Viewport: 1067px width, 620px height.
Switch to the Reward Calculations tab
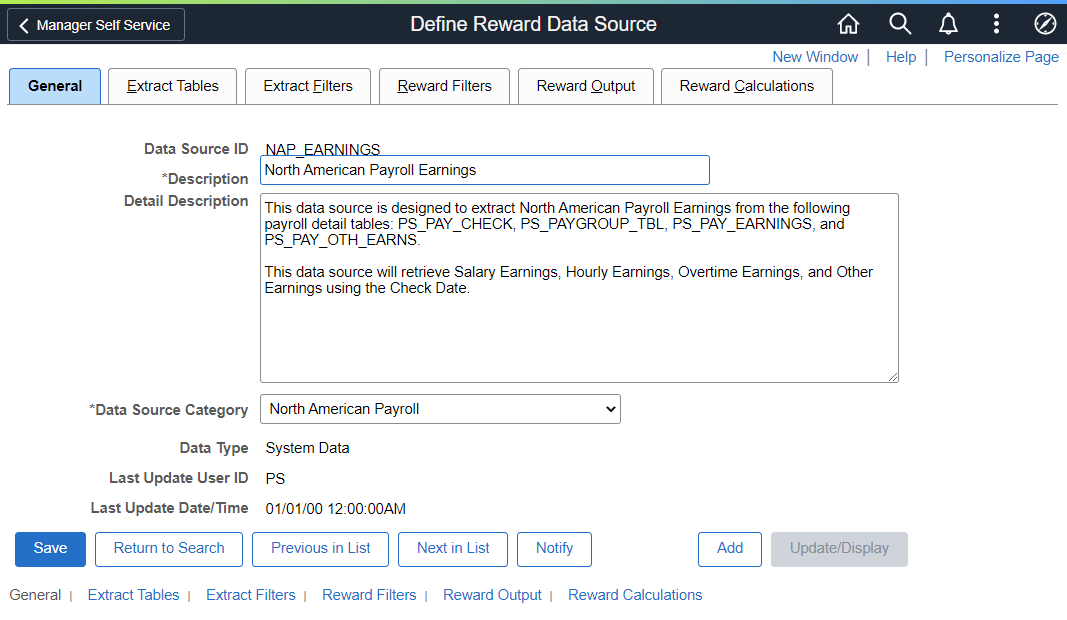tap(746, 86)
